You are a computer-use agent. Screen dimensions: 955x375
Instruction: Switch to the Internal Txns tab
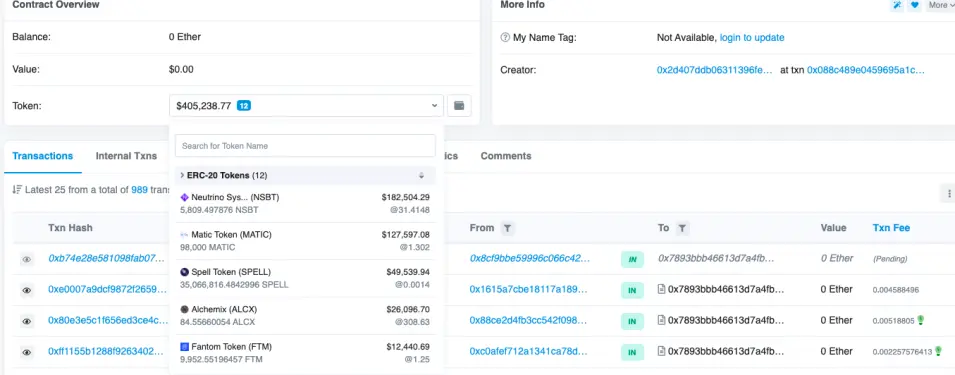[x=126, y=156]
